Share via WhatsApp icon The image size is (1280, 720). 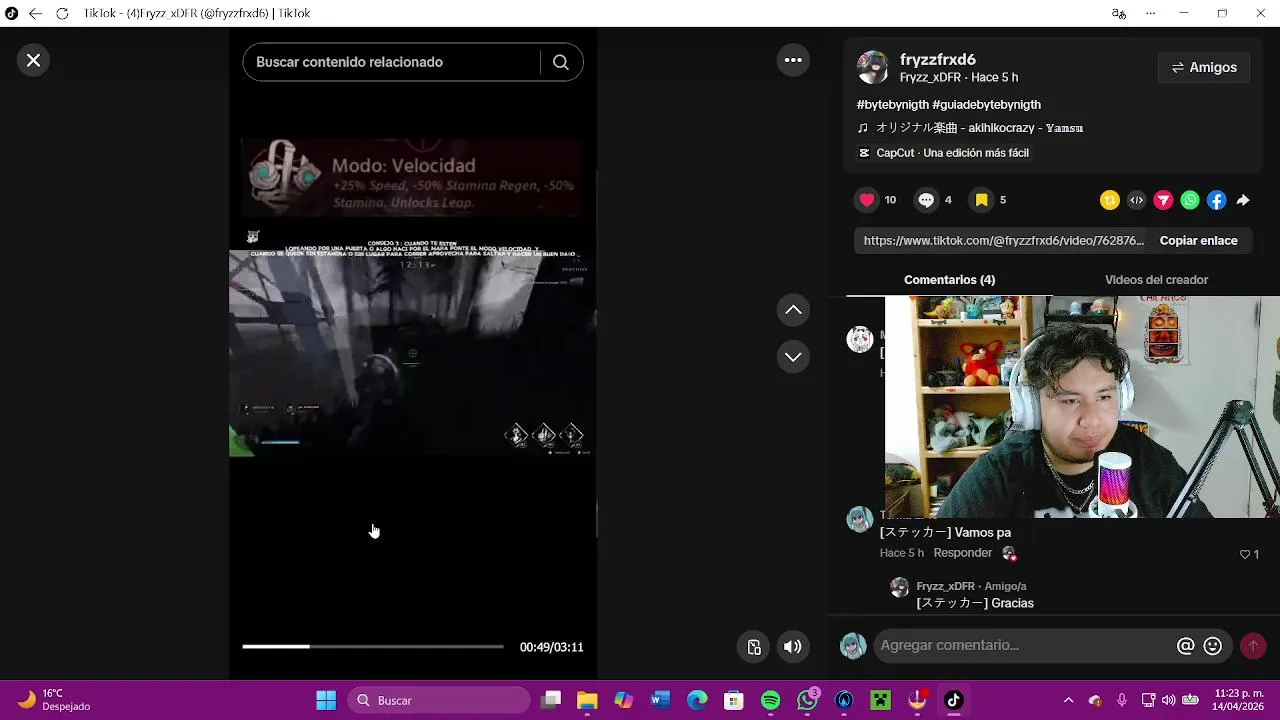(1190, 200)
